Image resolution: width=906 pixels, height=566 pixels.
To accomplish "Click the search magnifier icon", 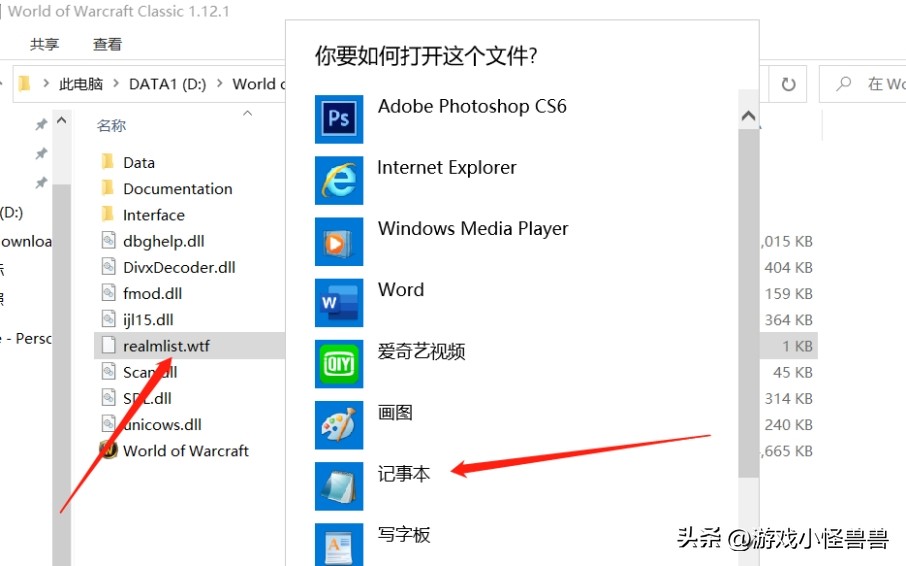I will (844, 84).
